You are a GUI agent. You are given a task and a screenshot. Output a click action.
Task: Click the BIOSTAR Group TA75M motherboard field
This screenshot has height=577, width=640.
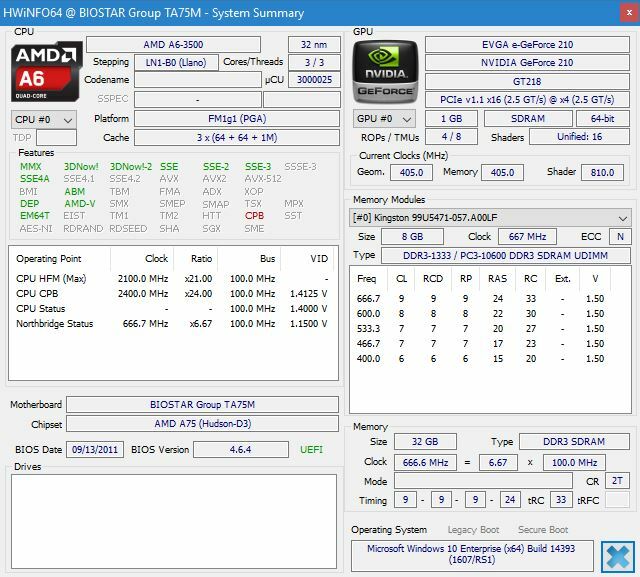click(202, 404)
